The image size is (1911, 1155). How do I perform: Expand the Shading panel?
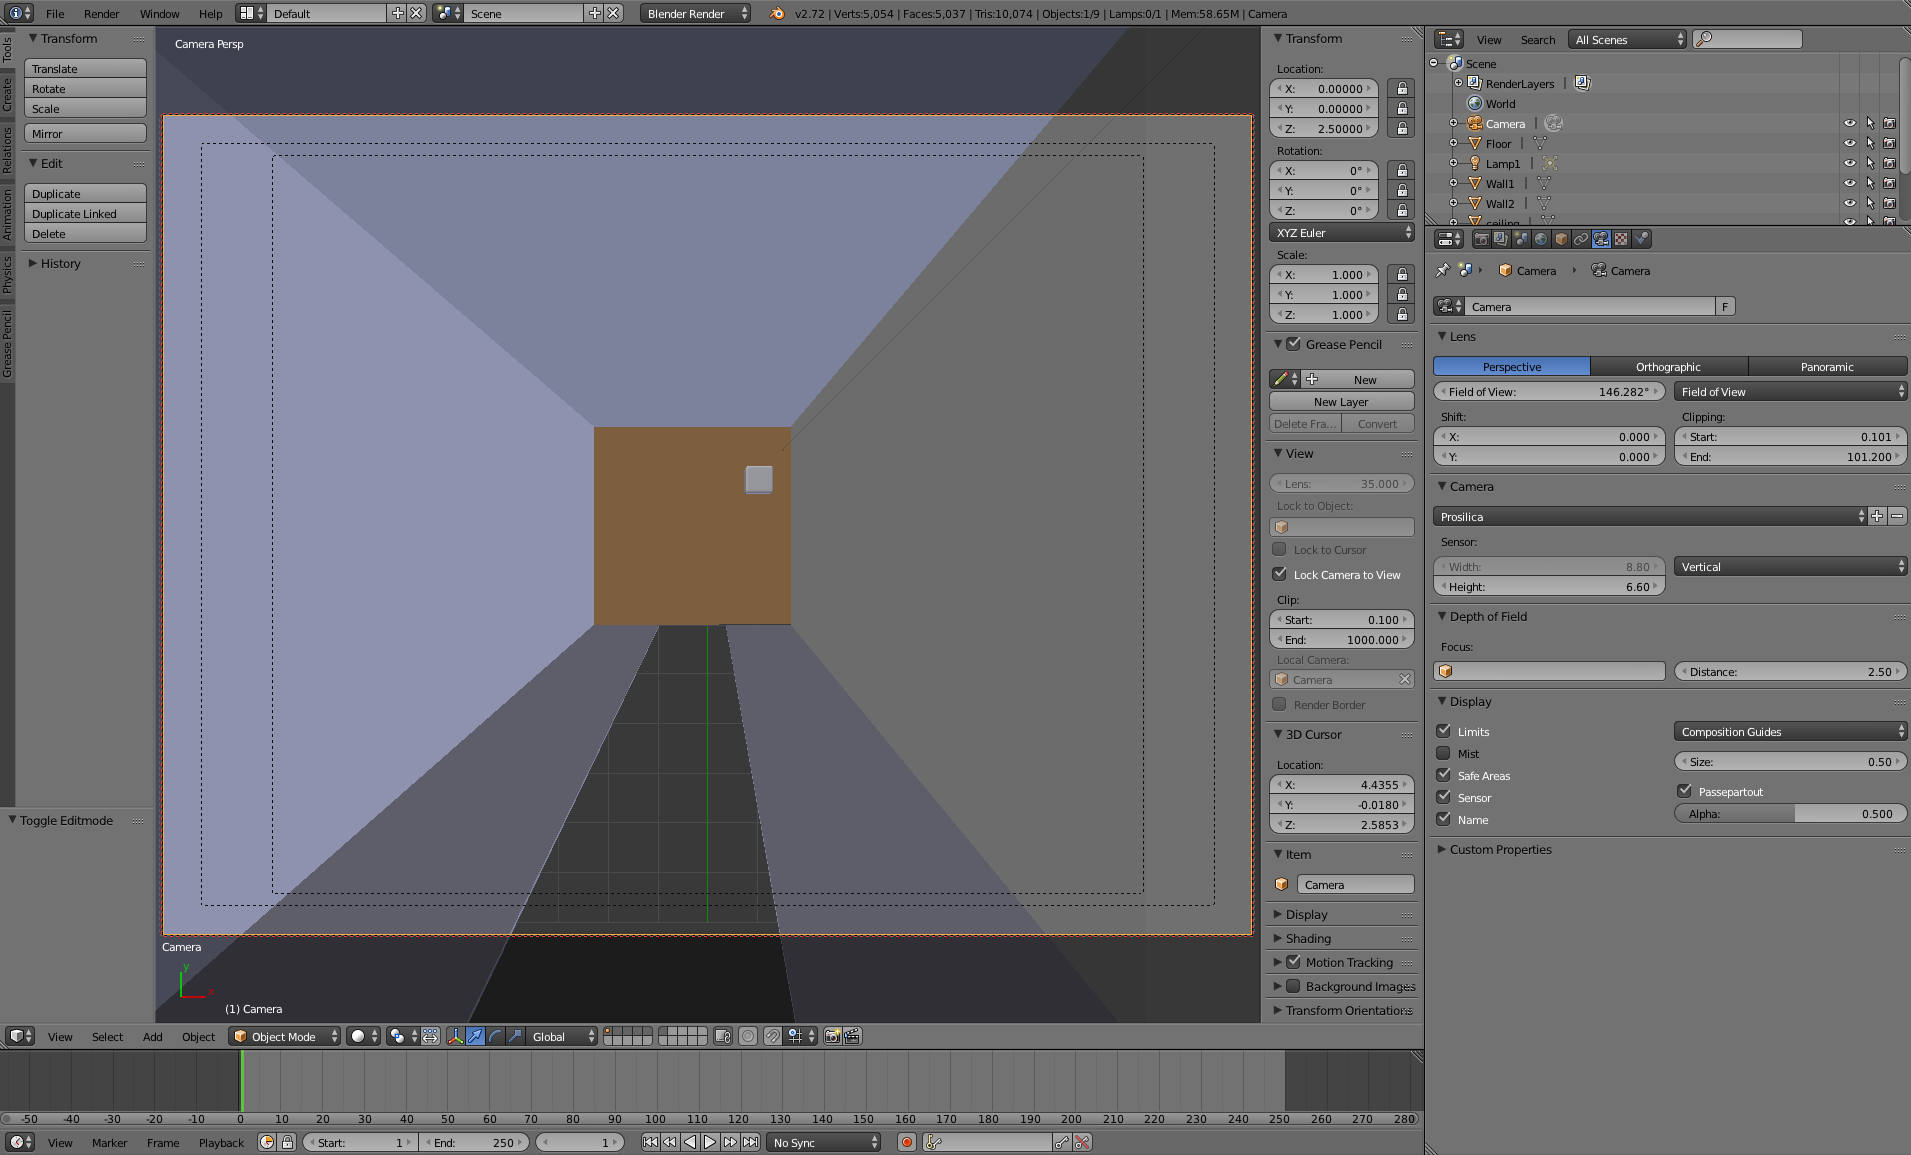pos(1308,938)
